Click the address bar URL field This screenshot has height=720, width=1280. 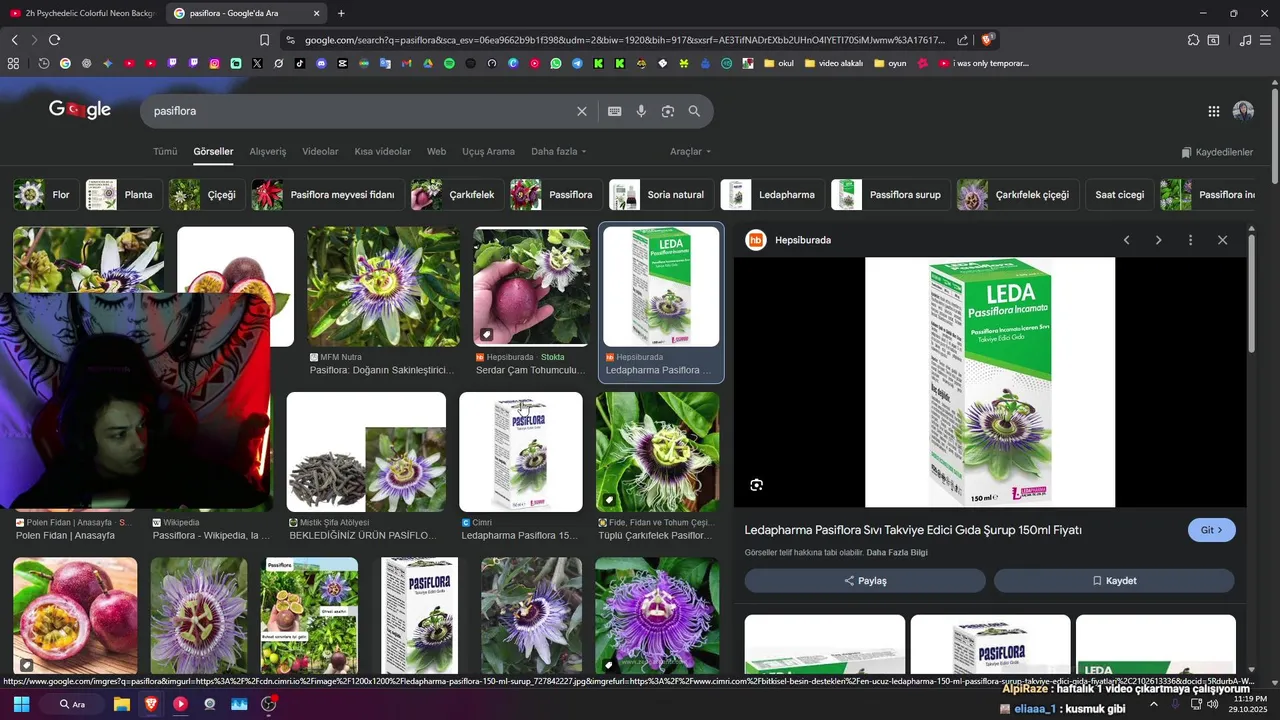point(624,40)
